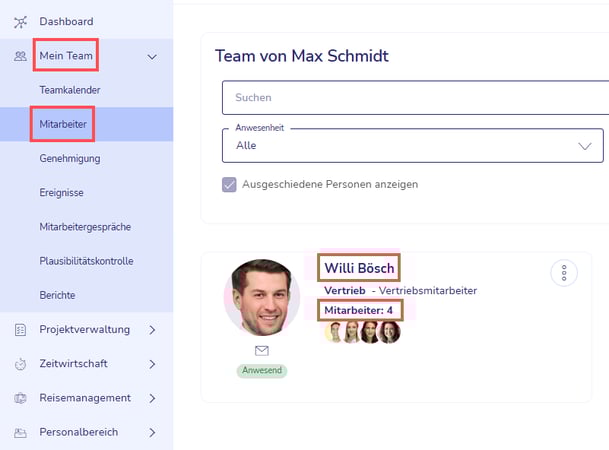Click Willi Bösch's profile photo

[262, 296]
